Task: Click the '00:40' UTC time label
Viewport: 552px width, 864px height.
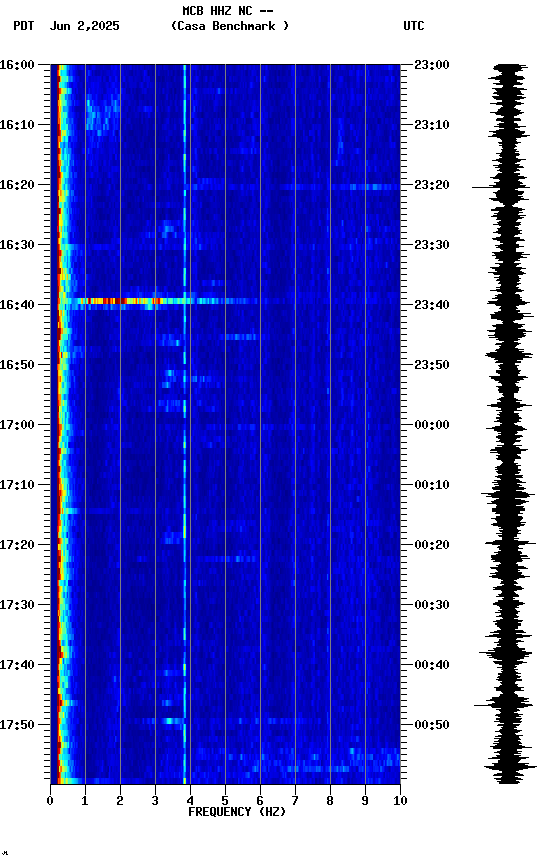Action: click(x=432, y=666)
